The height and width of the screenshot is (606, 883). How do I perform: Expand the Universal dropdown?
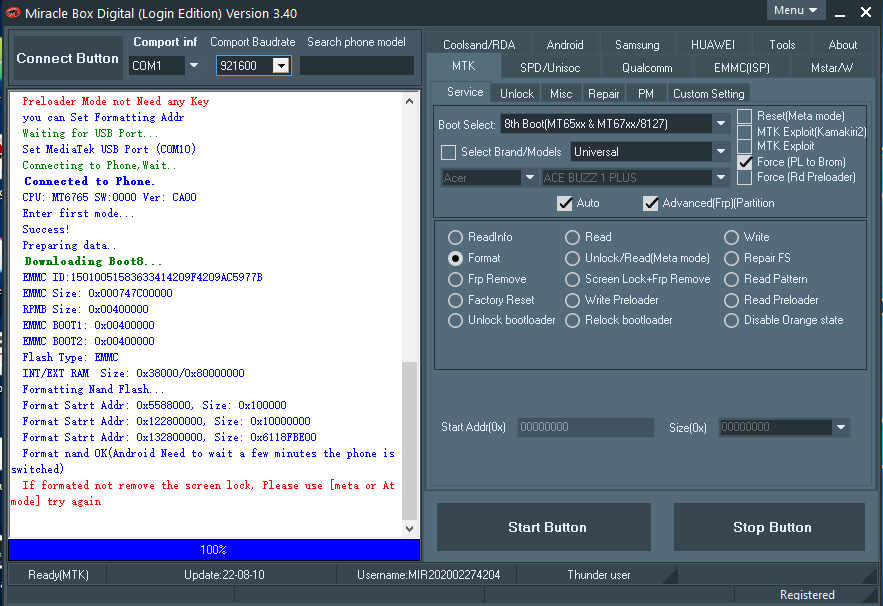coord(721,152)
